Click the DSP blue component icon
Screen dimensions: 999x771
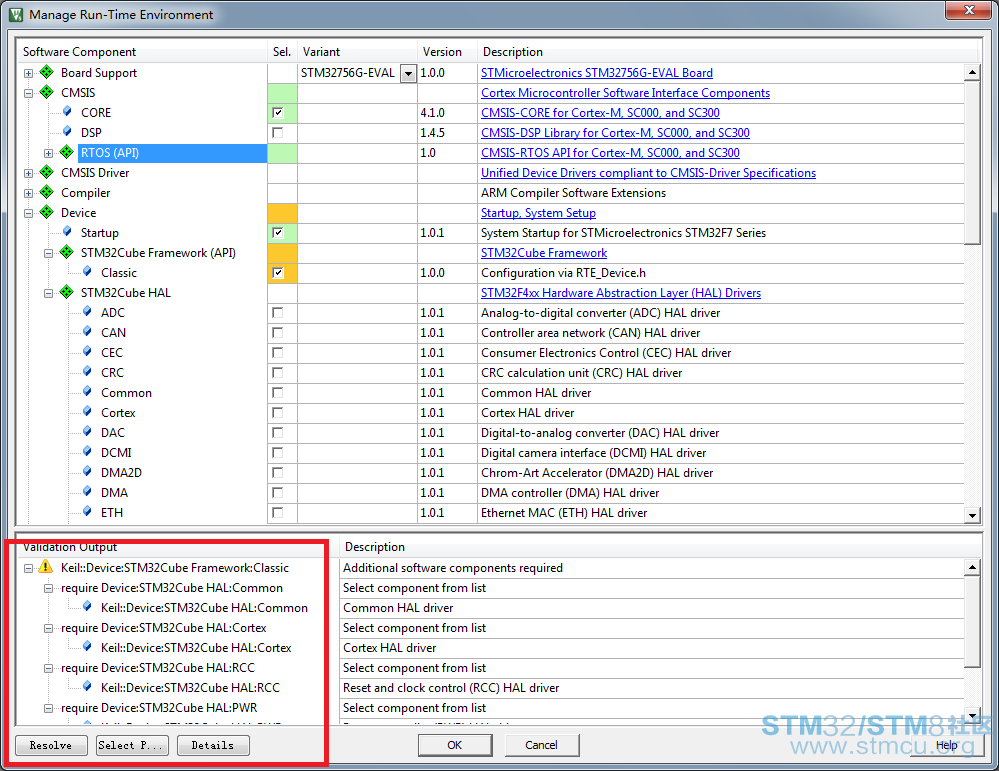click(67, 131)
